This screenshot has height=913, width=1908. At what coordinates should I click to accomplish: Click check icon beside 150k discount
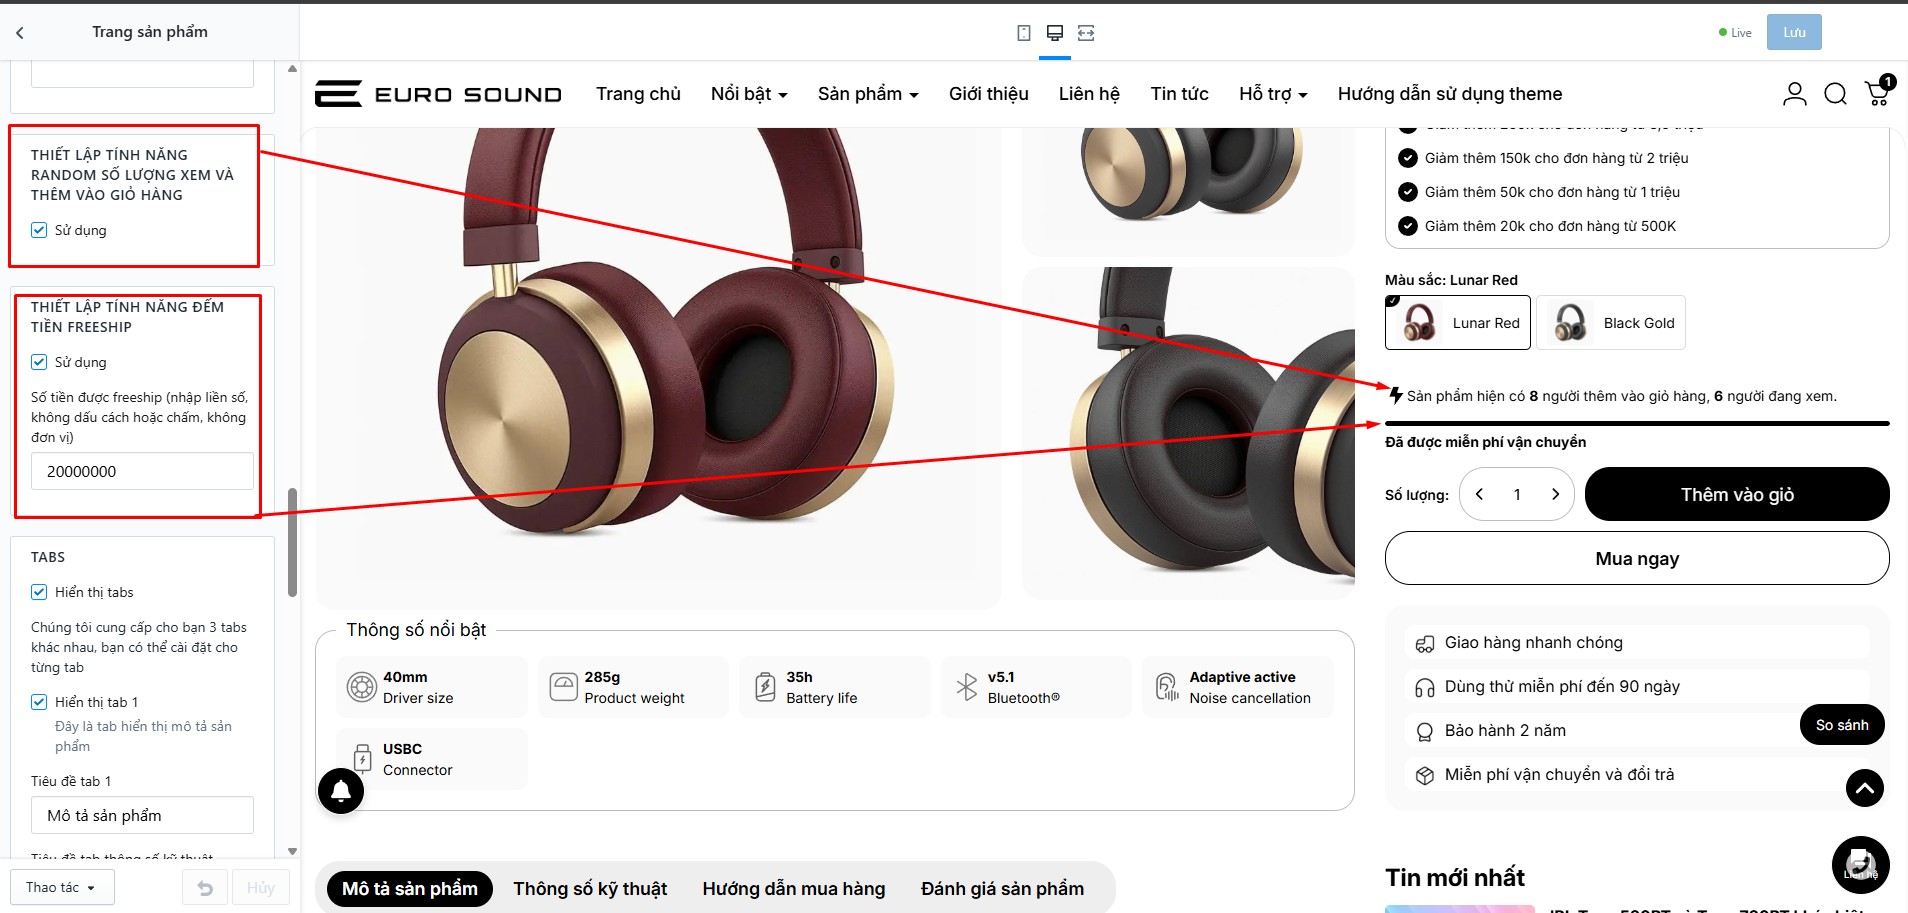pyautogui.click(x=1408, y=158)
